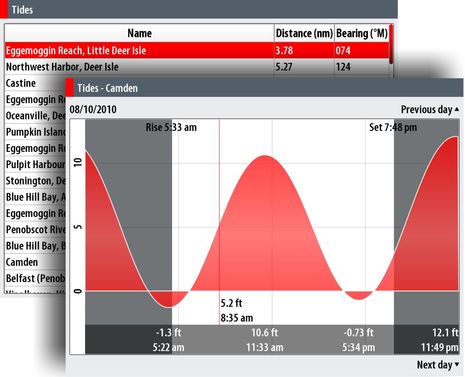Viewport: 465px width, 377px height.
Task: Go to Previous day tide chart
Action: [430, 109]
